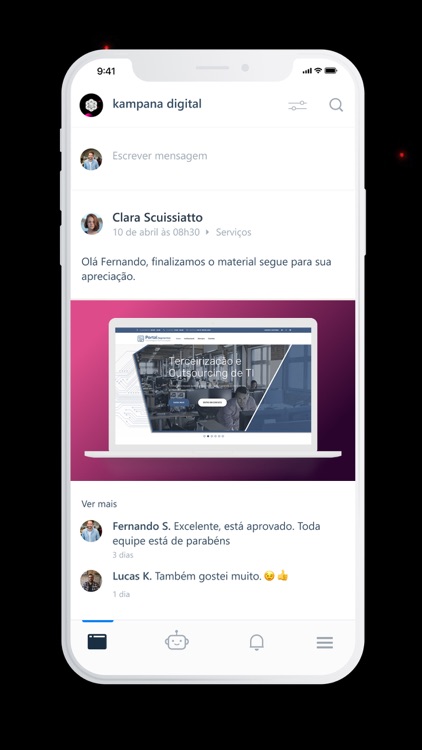Viewport: 422px width, 750px height.
Task: Select the feed tab icon
Action: (x=97, y=641)
